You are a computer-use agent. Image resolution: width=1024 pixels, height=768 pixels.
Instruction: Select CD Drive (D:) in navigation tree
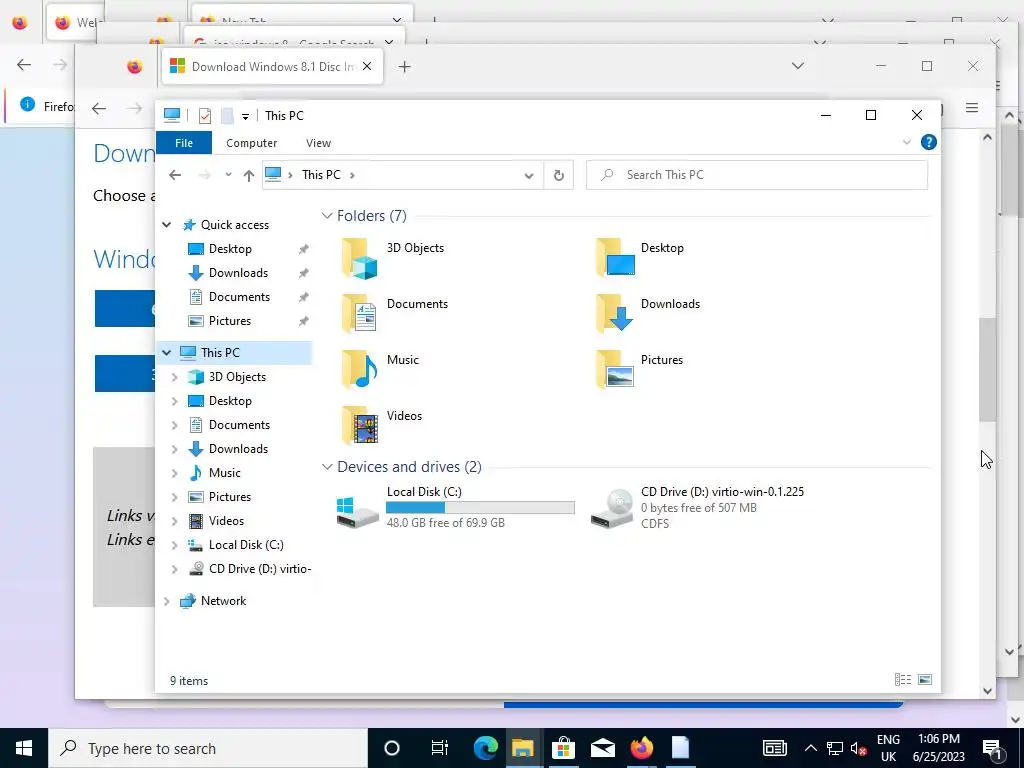coord(259,569)
